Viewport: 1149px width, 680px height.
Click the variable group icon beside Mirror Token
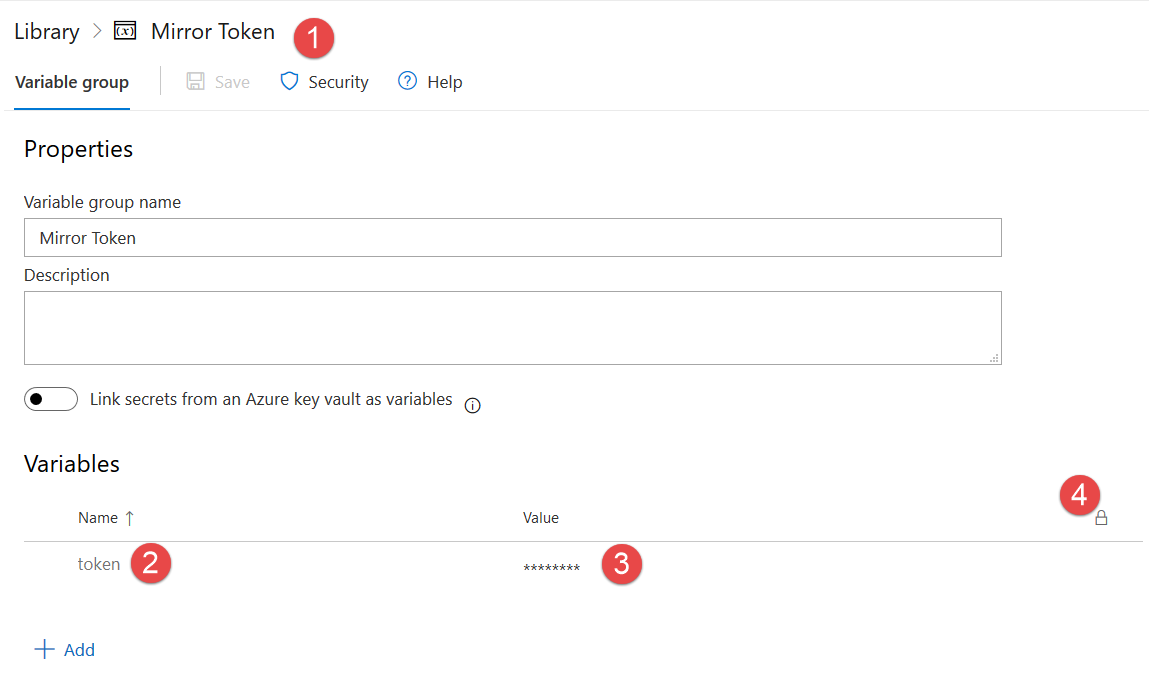(x=125, y=31)
